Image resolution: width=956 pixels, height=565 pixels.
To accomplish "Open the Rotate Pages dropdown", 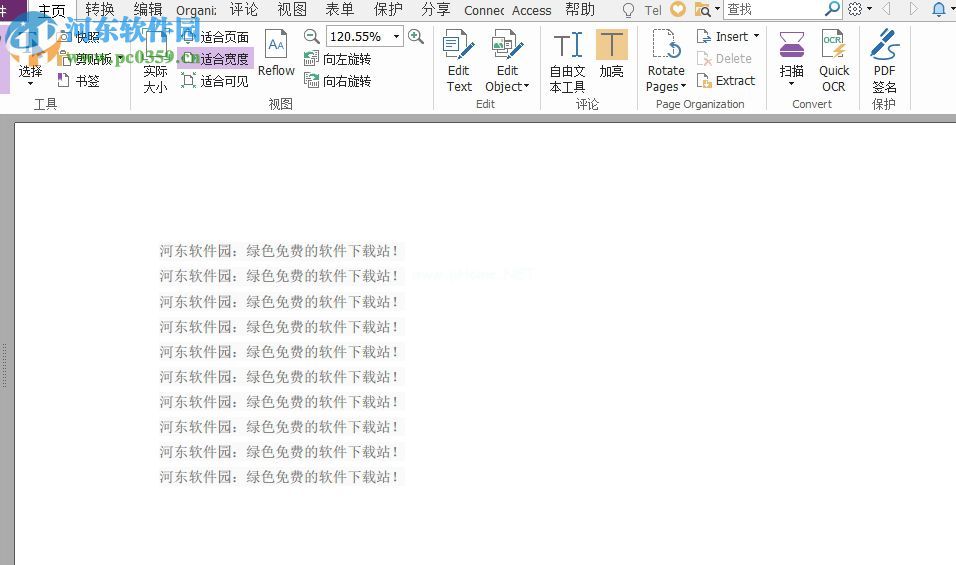I will 666,61.
